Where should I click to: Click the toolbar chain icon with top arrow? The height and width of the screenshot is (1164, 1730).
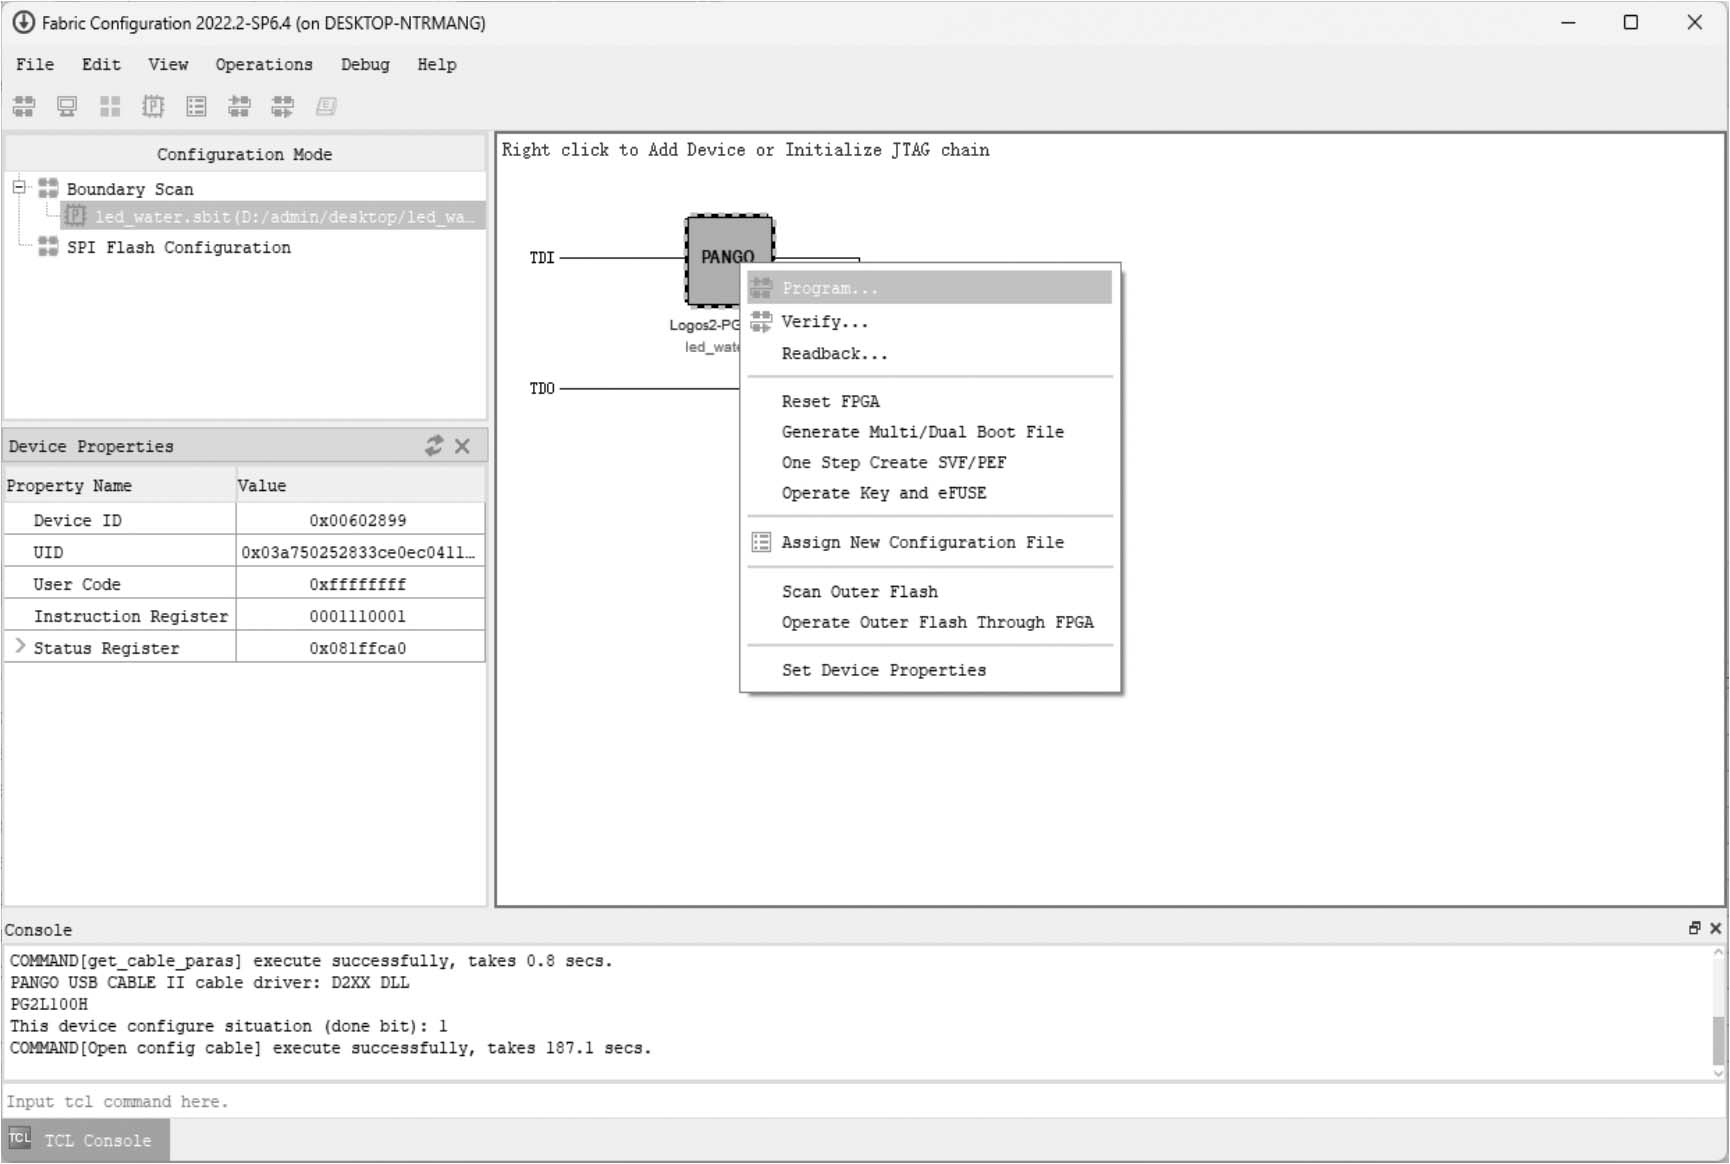pos(239,106)
